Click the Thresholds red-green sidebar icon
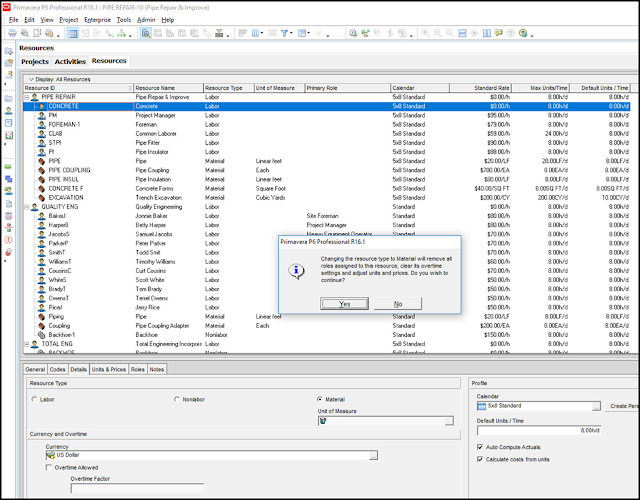This screenshot has height=500, width=640. coord(9,227)
